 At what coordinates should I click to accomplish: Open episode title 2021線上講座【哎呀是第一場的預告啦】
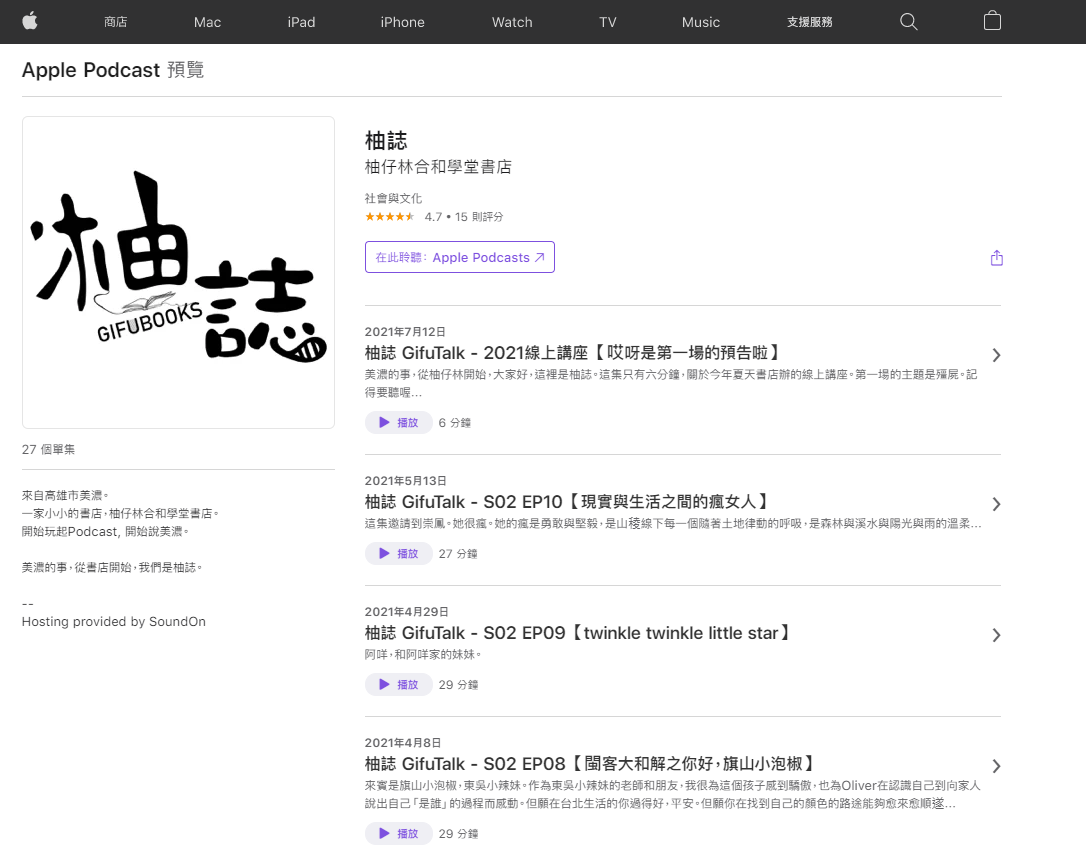[573, 353]
